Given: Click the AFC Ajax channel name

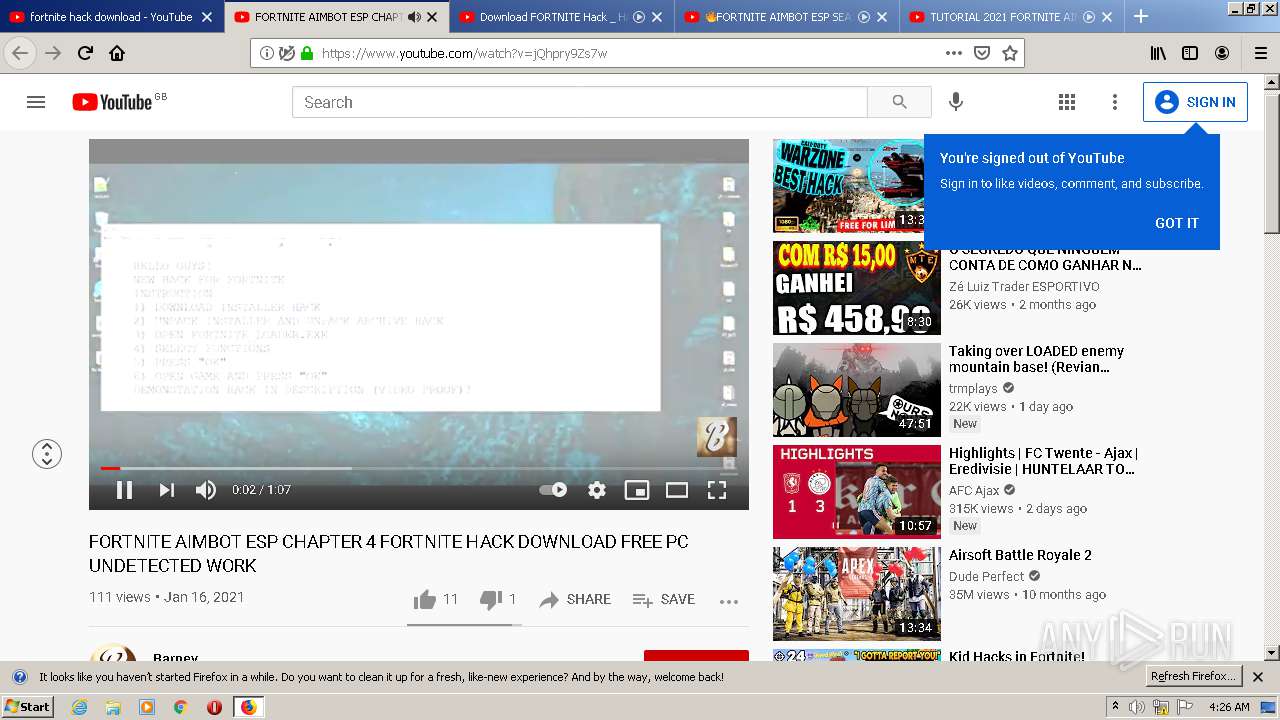Looking at the screenshot, I should (974, 490).
